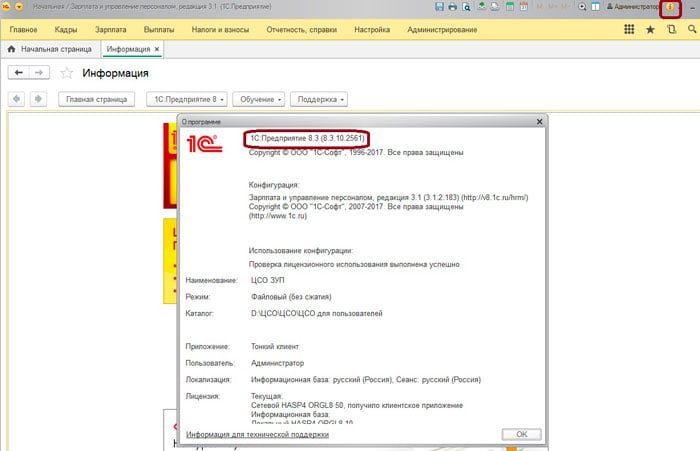Click the save diskette icon in title bar

(x=440, y=7)
